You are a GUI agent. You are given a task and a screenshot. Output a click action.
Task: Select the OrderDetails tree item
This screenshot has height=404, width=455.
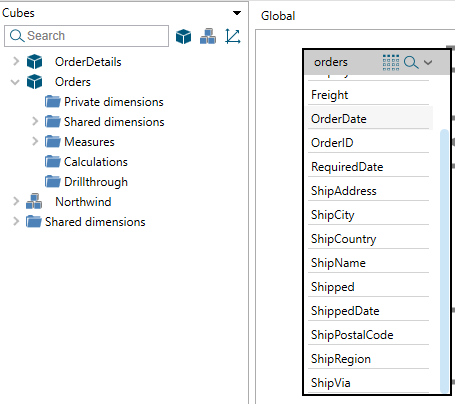coord(88,62)
